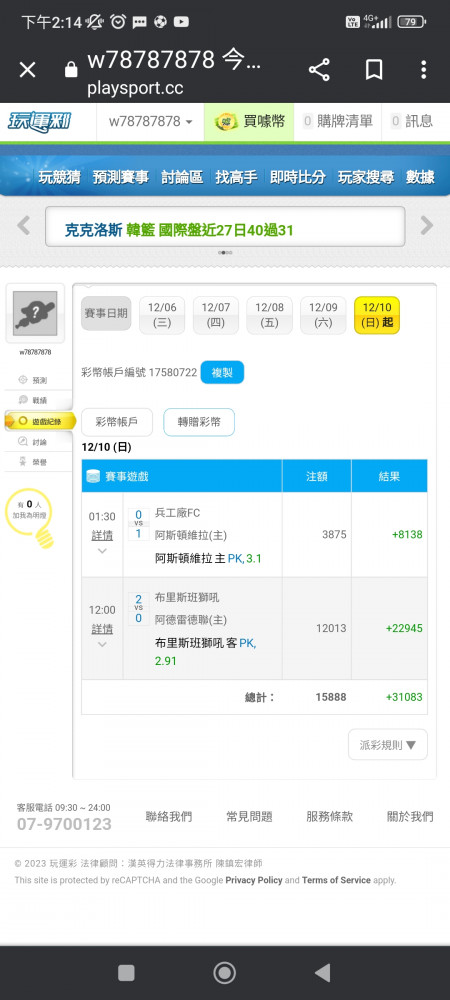Image resolution: width=450 pixels, height=1000 pixels.
Task: Go to 玩競猜 in navigation bar
Action: tap(59, 177)
